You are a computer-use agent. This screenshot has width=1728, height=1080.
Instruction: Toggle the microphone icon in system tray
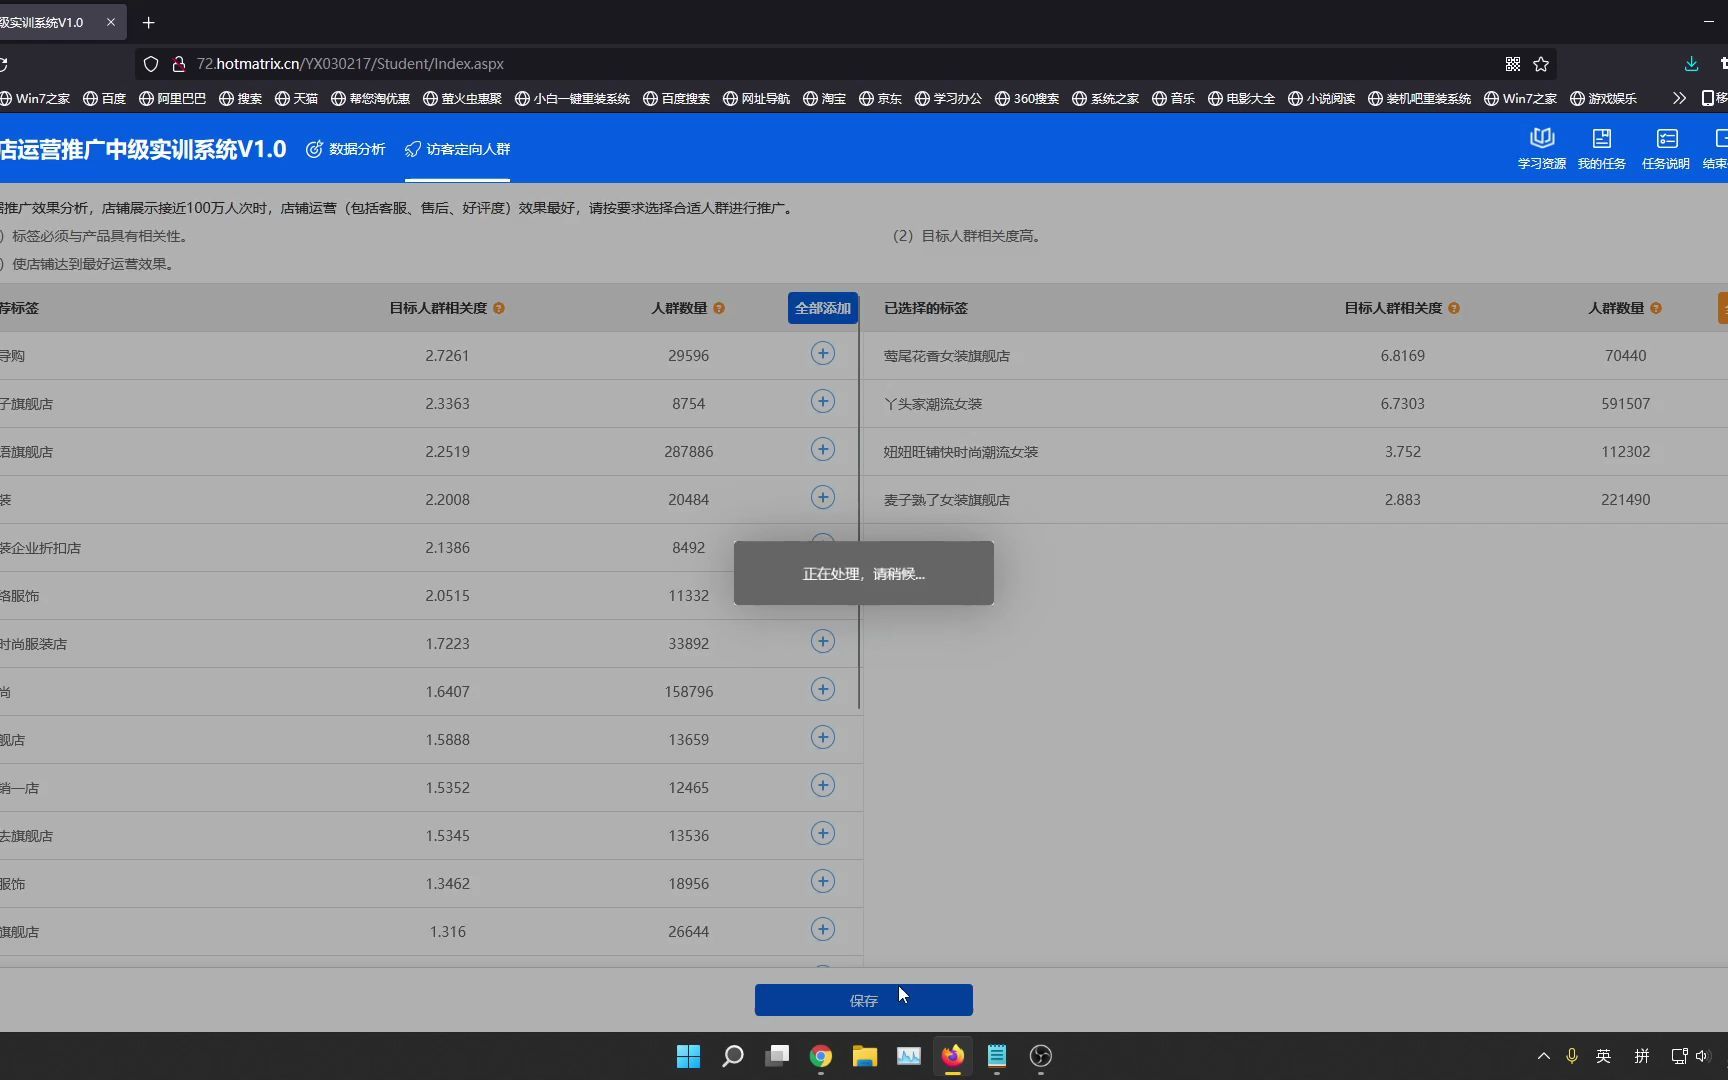(1572, 1056)
